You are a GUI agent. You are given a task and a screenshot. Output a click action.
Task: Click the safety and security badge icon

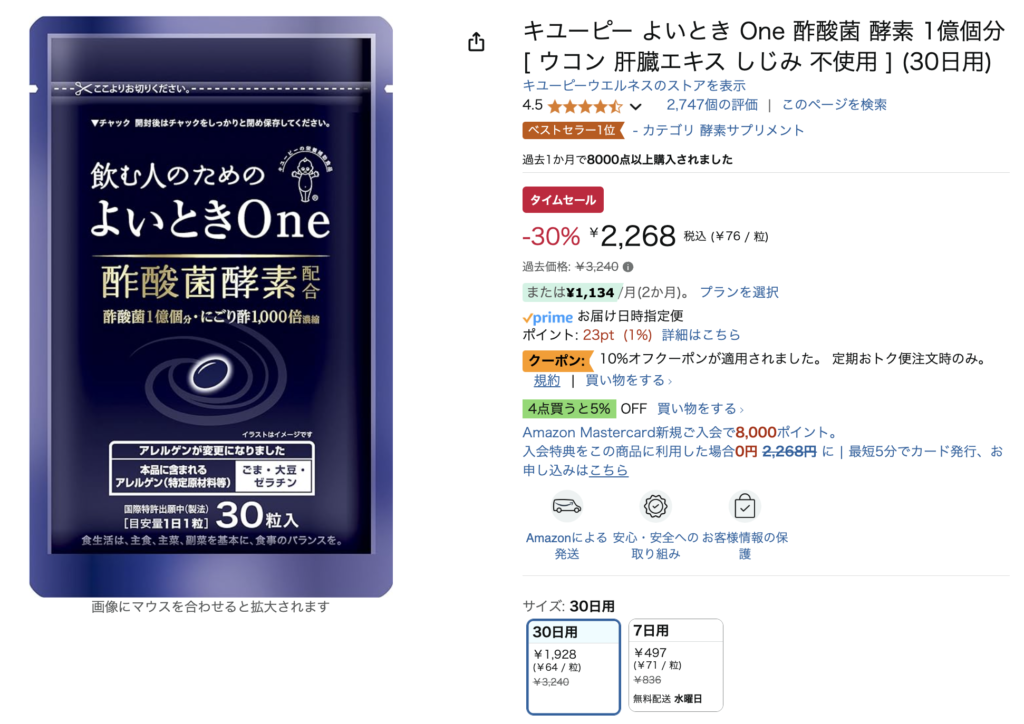pos(655,506)
